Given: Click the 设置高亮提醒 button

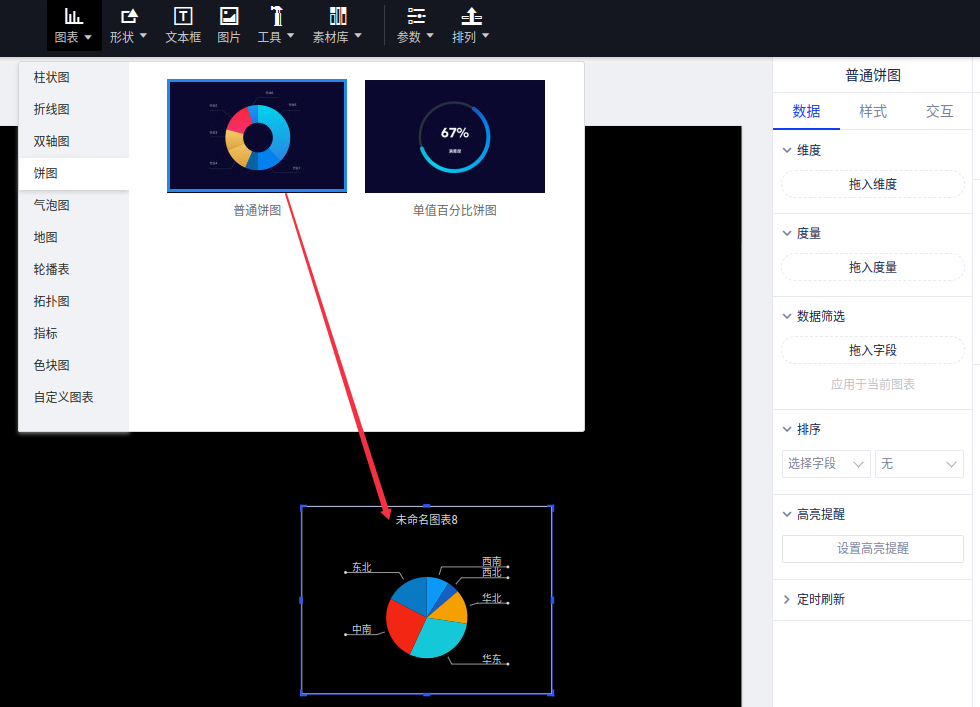Looking at the screenshot, I should click(872, 548).
